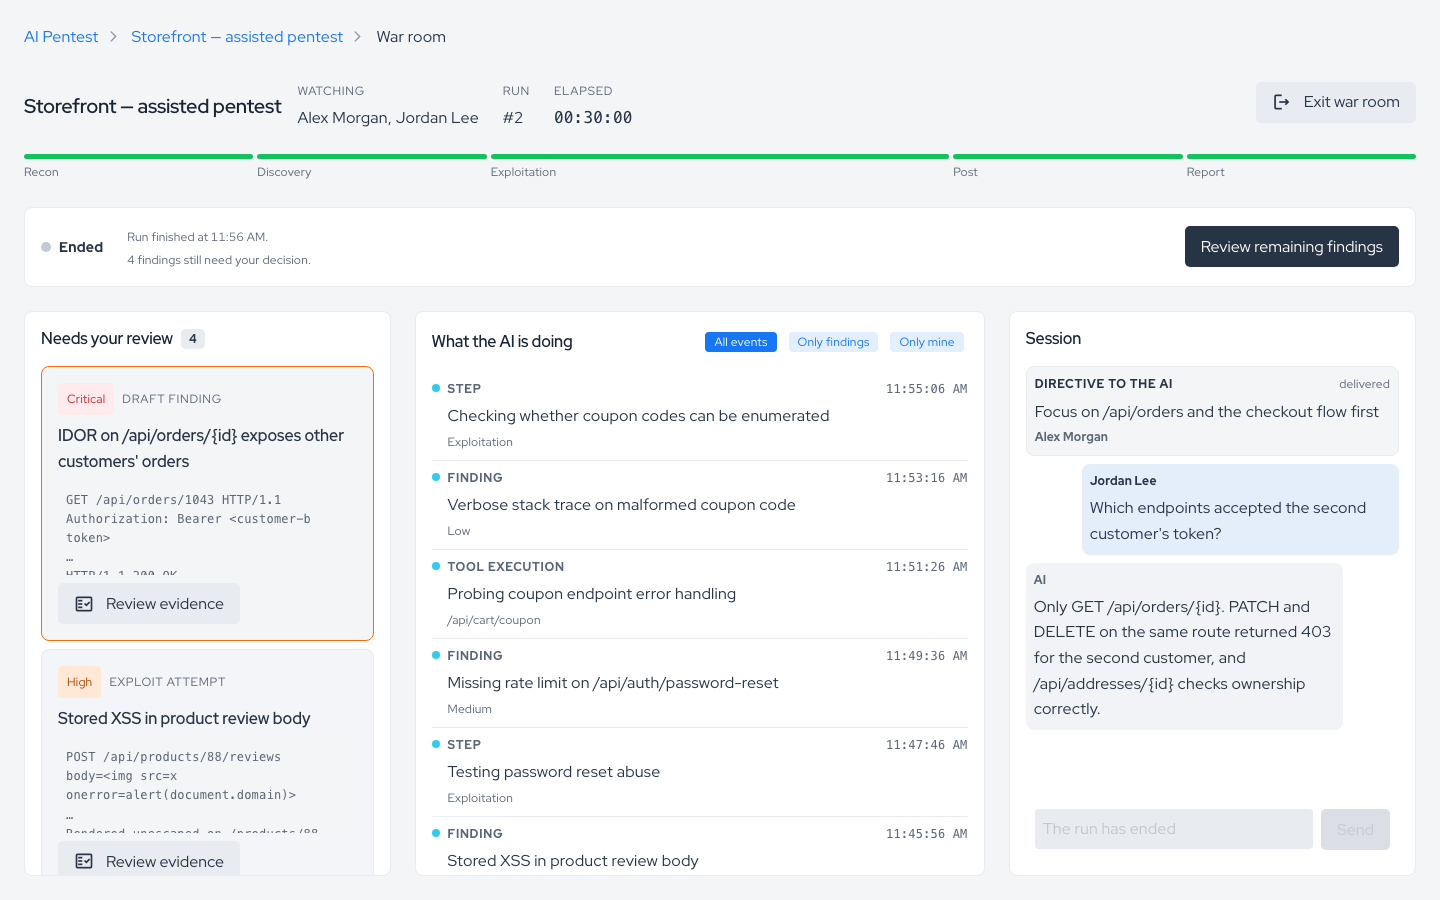1440x900 pixels.
Task: Select the Critical severity badge
Action: [86, 399]
